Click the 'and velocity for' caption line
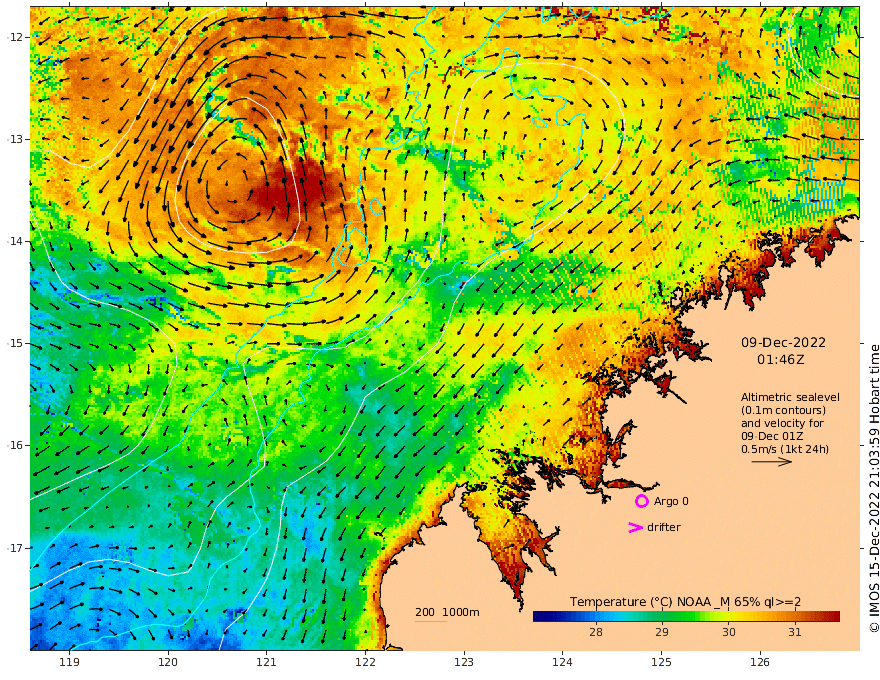Image resolution: width=880 pixels, height=680 pixels. [x=782, y=423]
